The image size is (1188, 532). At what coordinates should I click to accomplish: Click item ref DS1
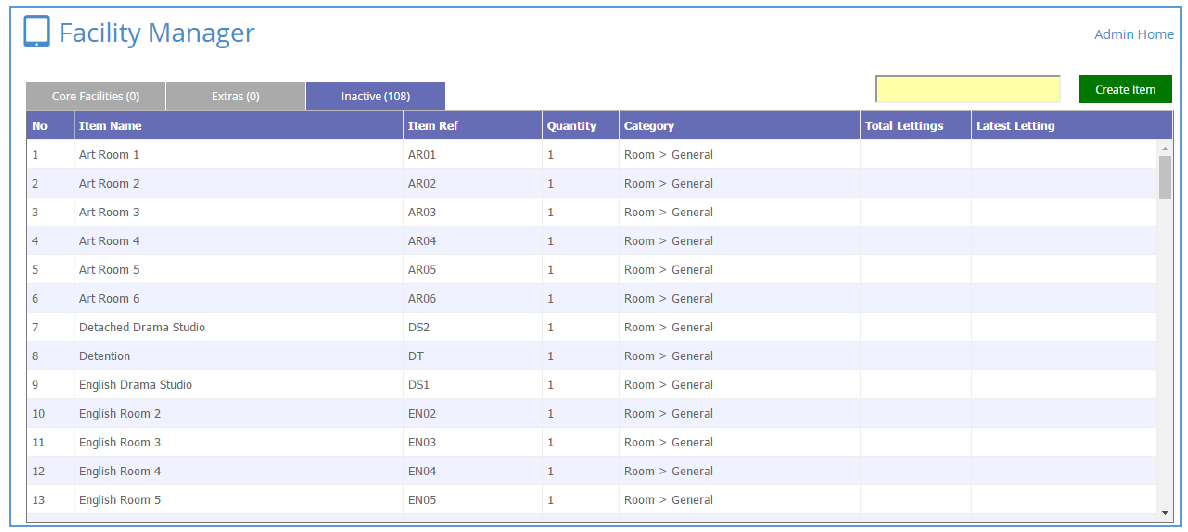419,385
